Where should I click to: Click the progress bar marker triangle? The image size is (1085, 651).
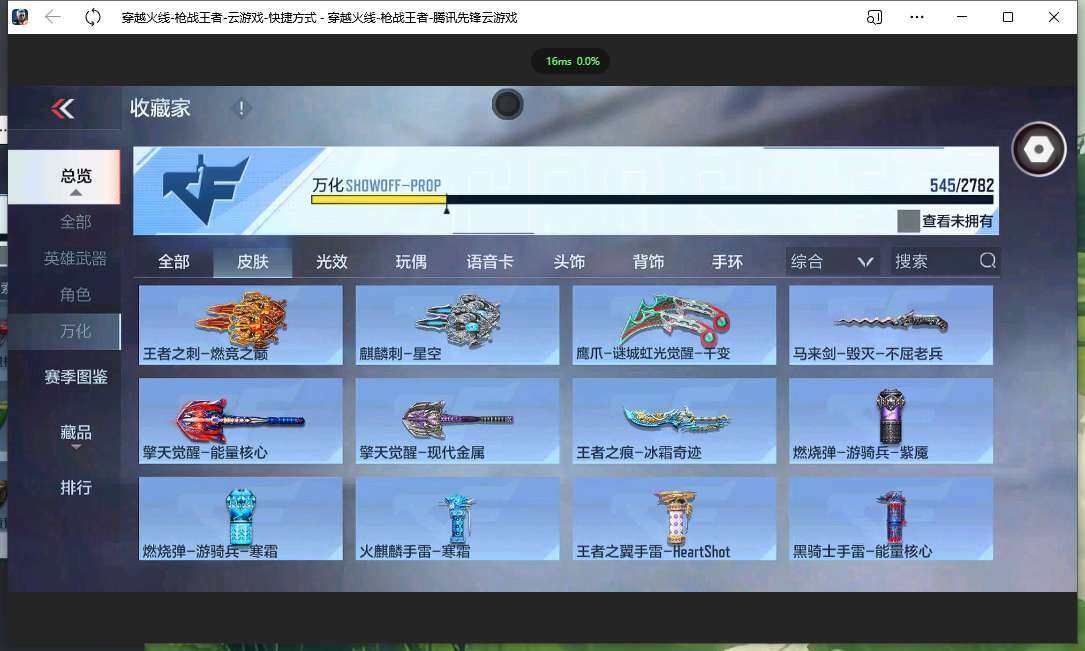446,209
